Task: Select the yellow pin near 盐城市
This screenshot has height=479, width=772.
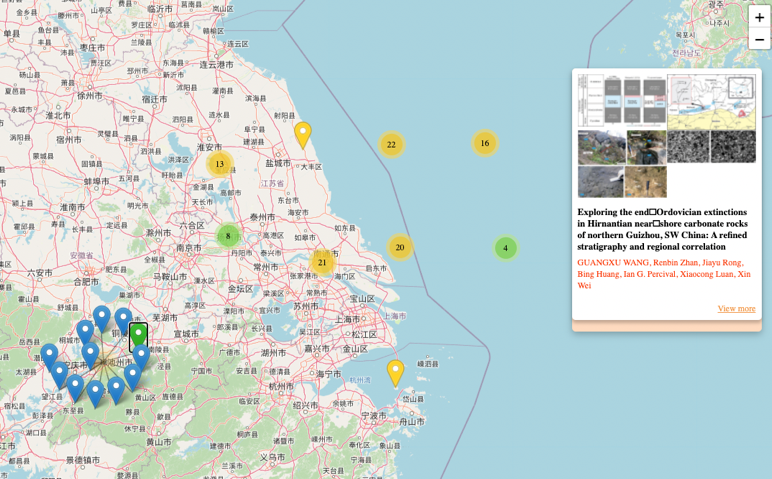Action: coord(302,134)
